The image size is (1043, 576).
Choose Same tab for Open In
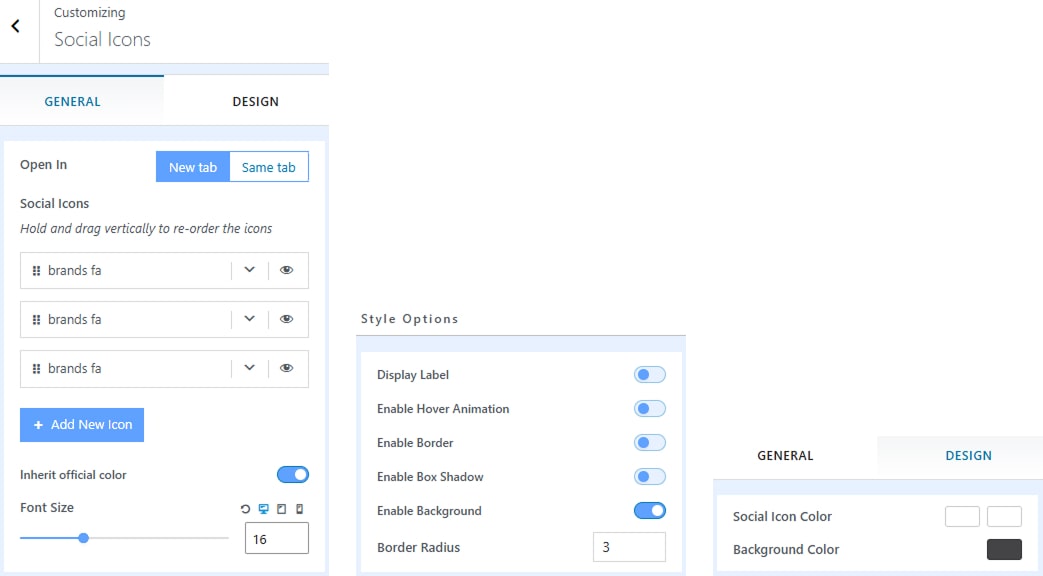[x=268, y=167]
